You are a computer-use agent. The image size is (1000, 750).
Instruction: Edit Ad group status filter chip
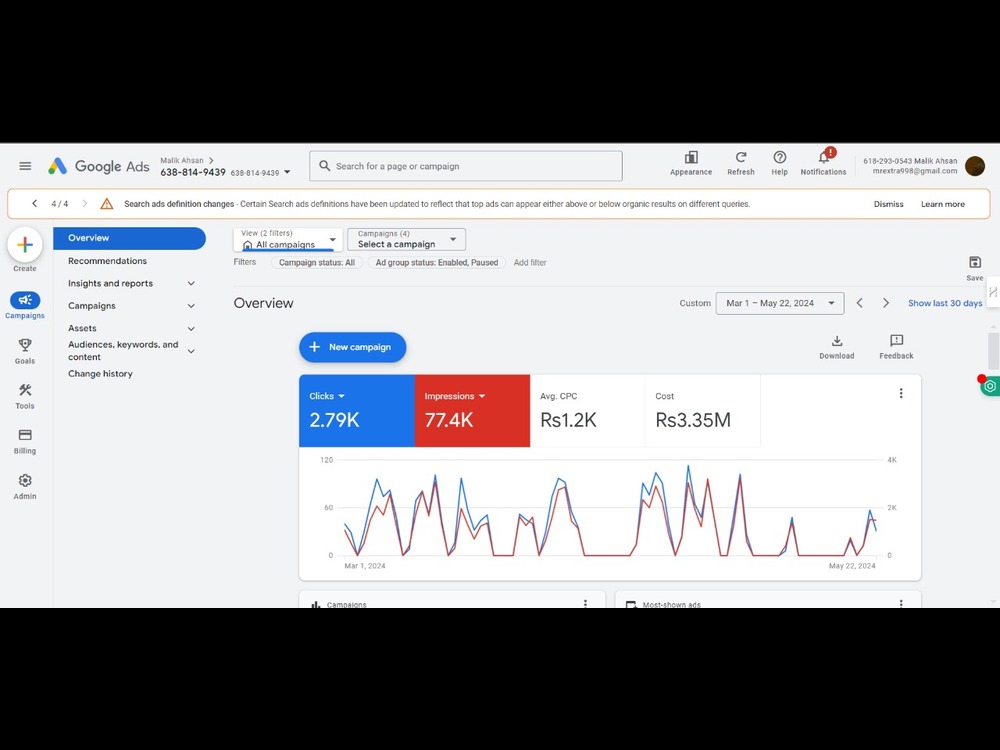[437, 262]
